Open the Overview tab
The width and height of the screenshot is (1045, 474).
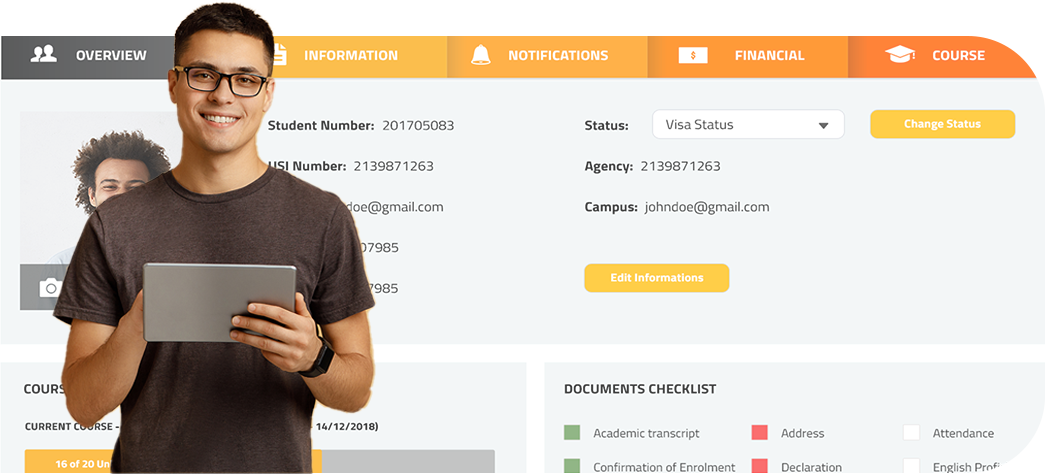click(x=87, y=57)
